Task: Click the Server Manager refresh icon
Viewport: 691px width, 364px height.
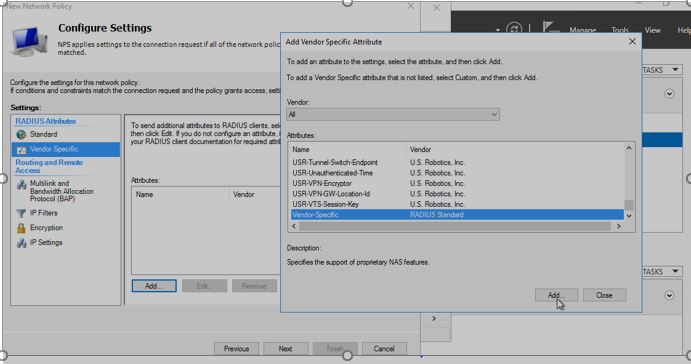Action: pyautogui.click(x=514, y=29)
